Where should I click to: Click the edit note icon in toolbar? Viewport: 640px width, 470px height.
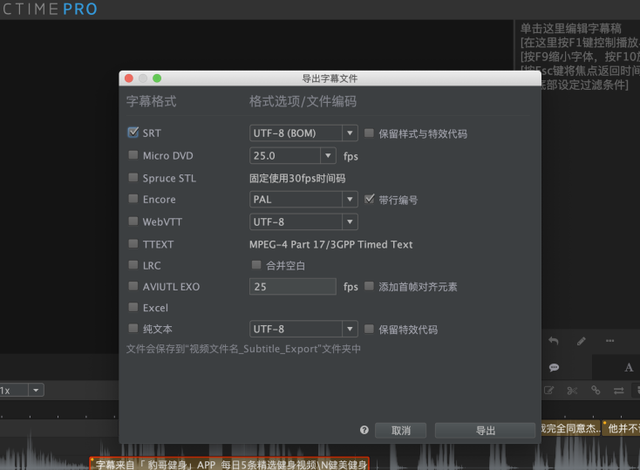549,390
